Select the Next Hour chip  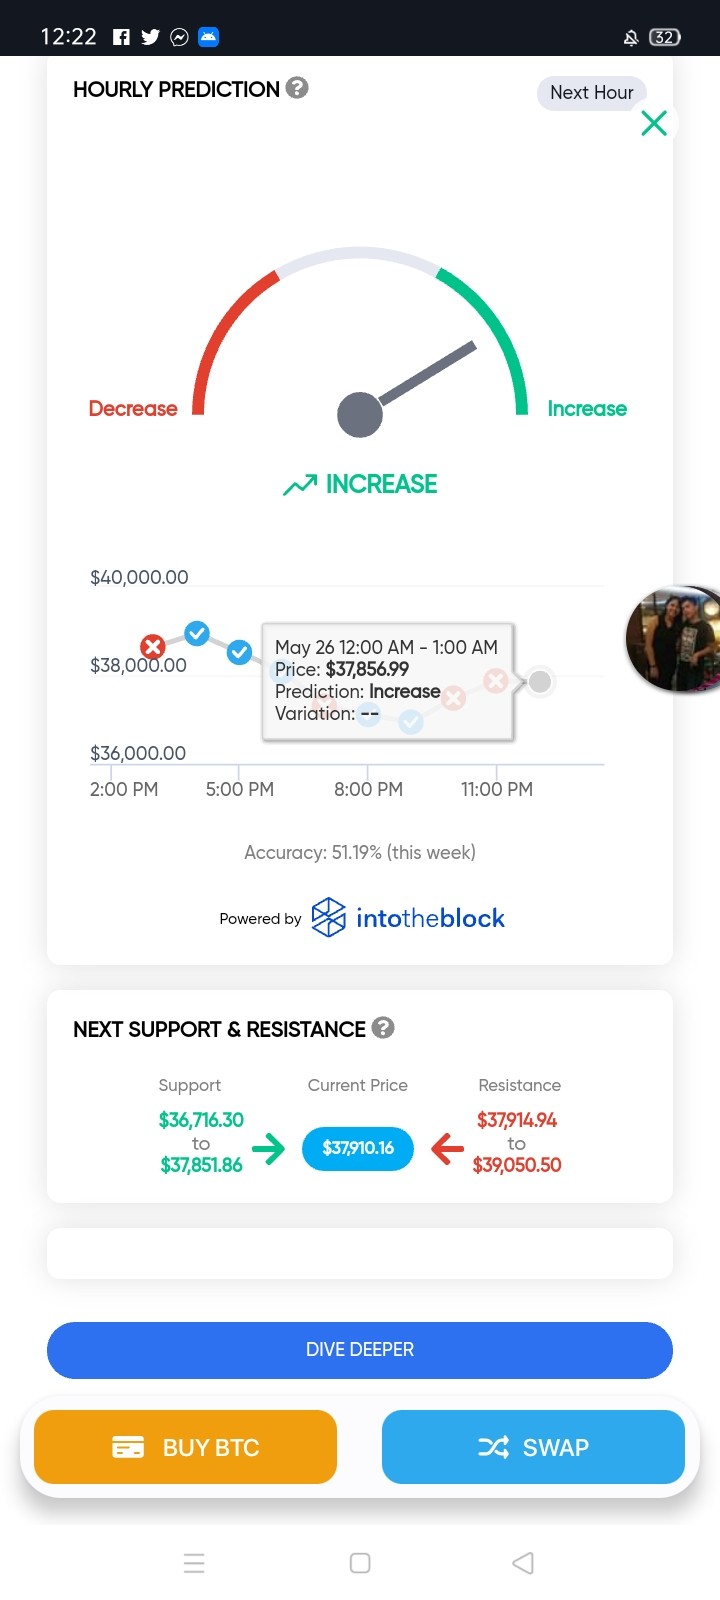coord(592,93)
